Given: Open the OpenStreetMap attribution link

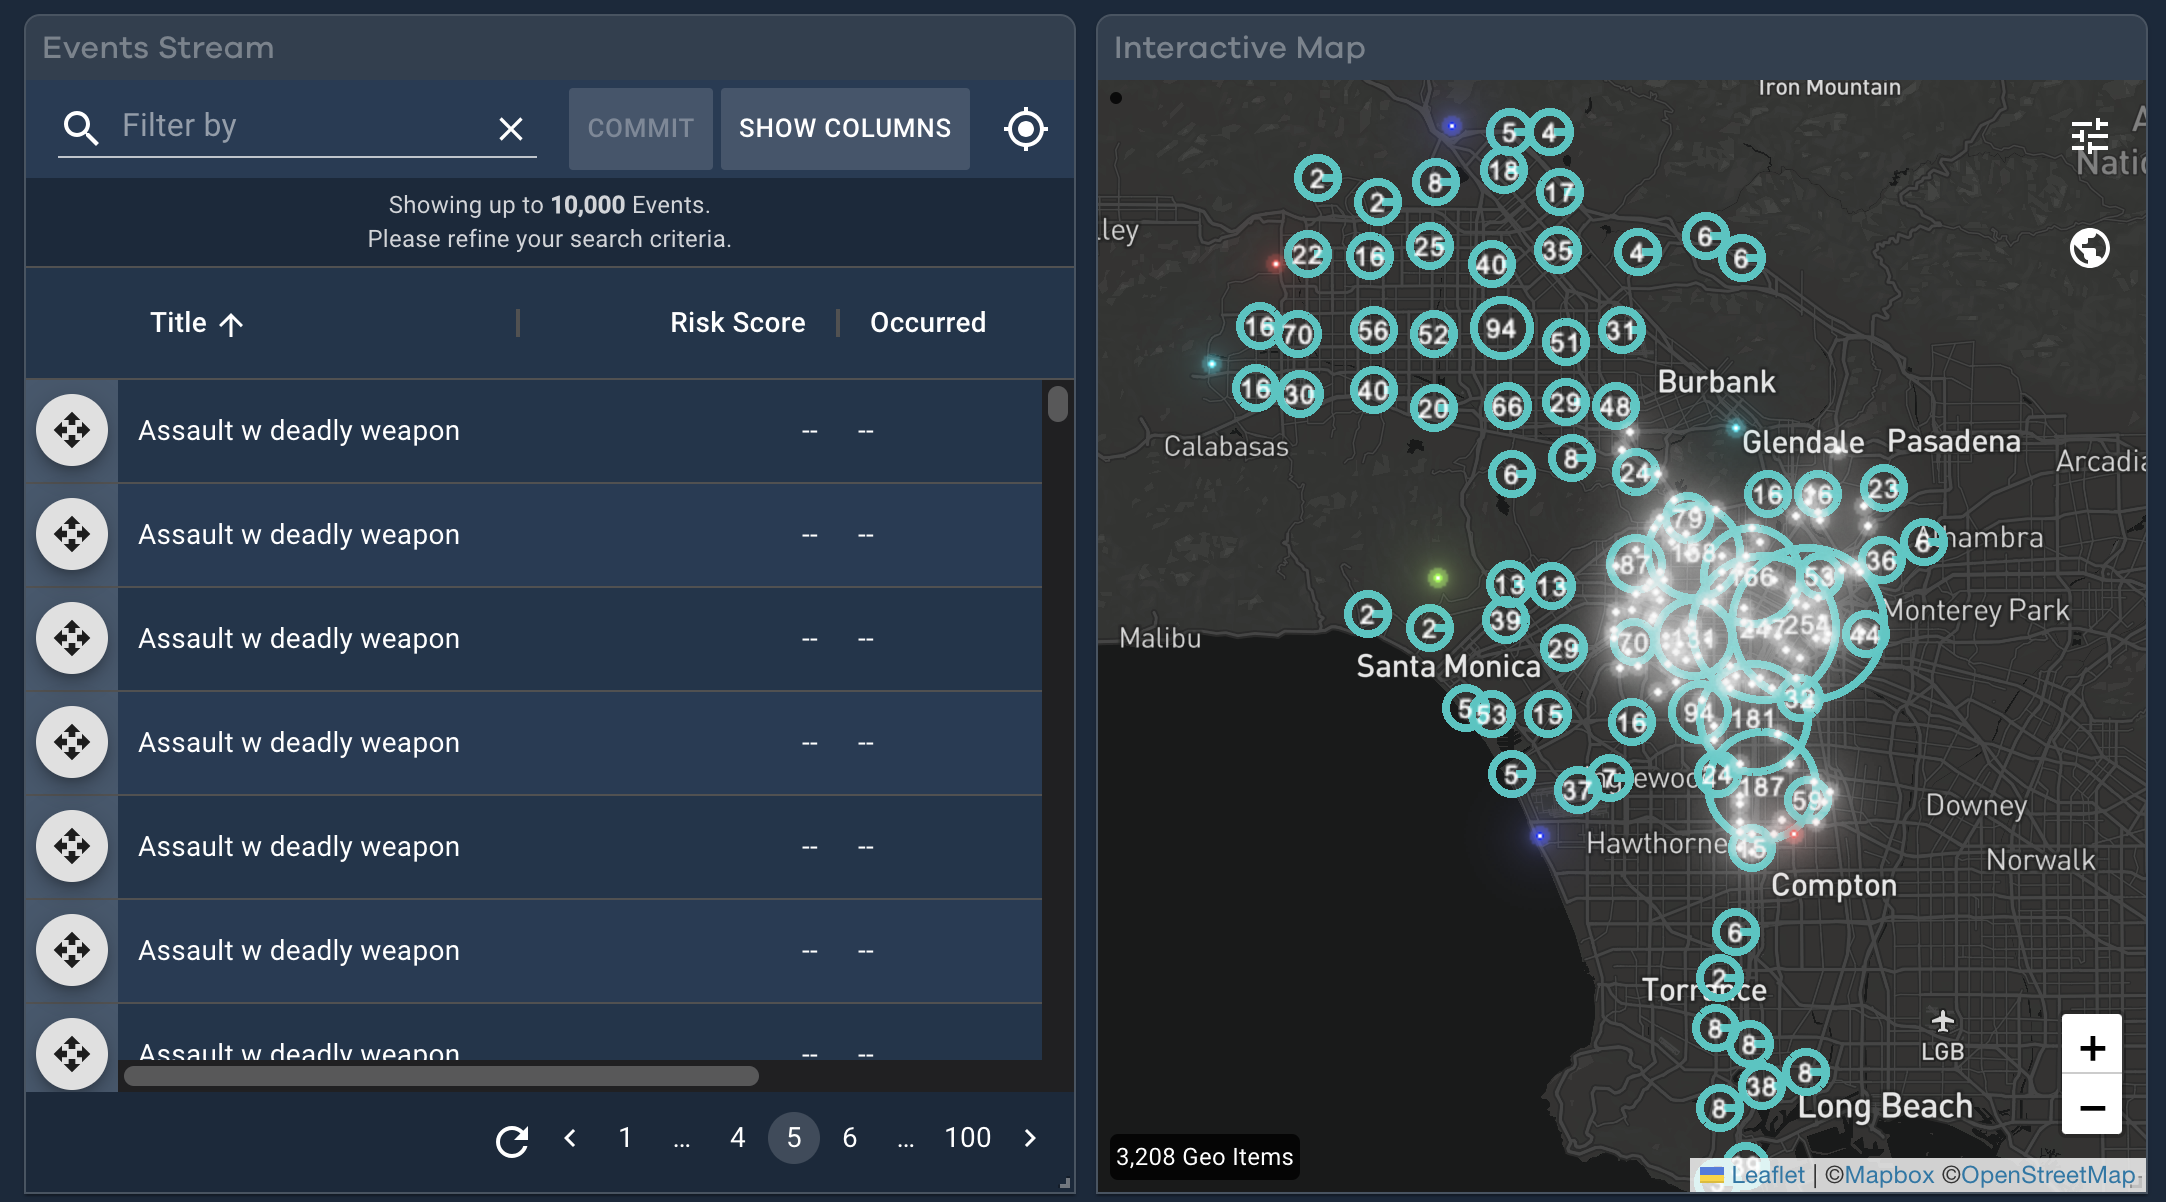Looking at the screenshot, I should coord(2048,1175).
